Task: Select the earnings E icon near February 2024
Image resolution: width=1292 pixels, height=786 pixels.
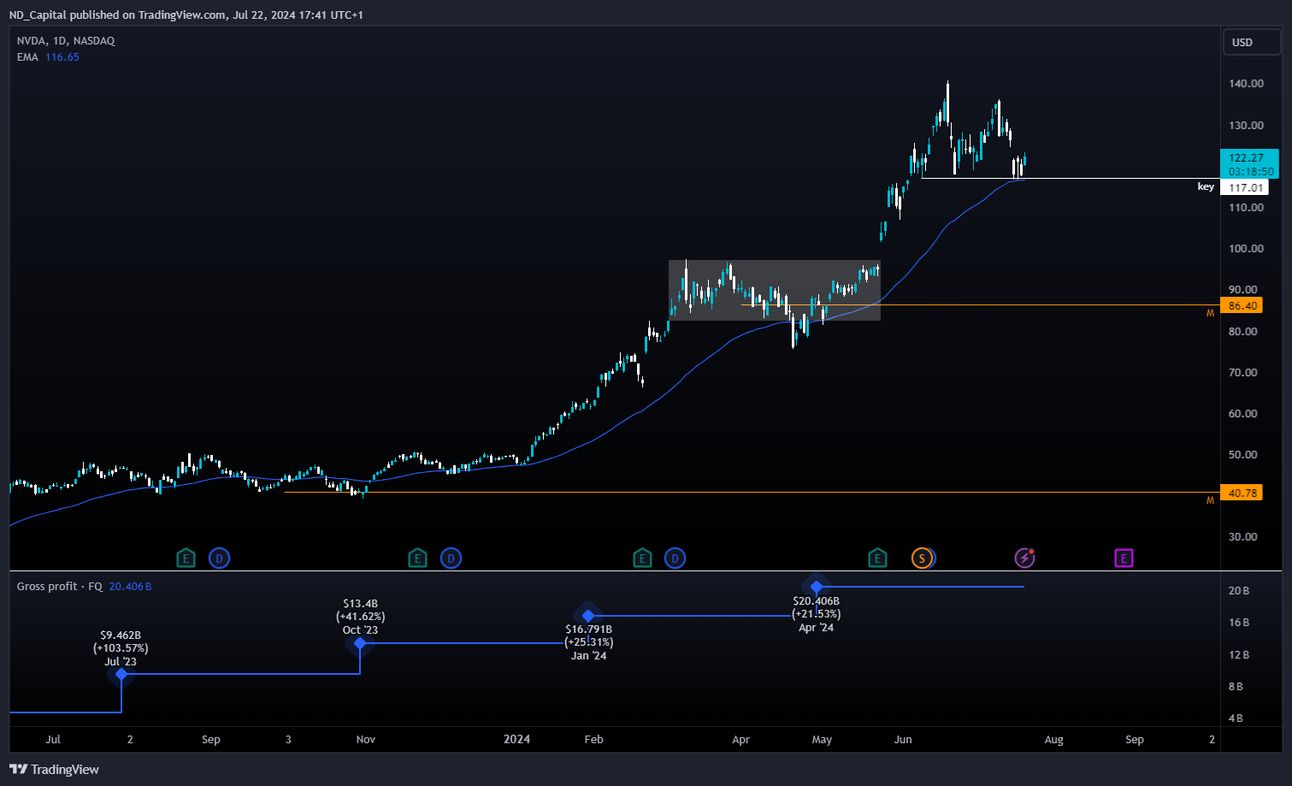Action: [x=643, y=558]
